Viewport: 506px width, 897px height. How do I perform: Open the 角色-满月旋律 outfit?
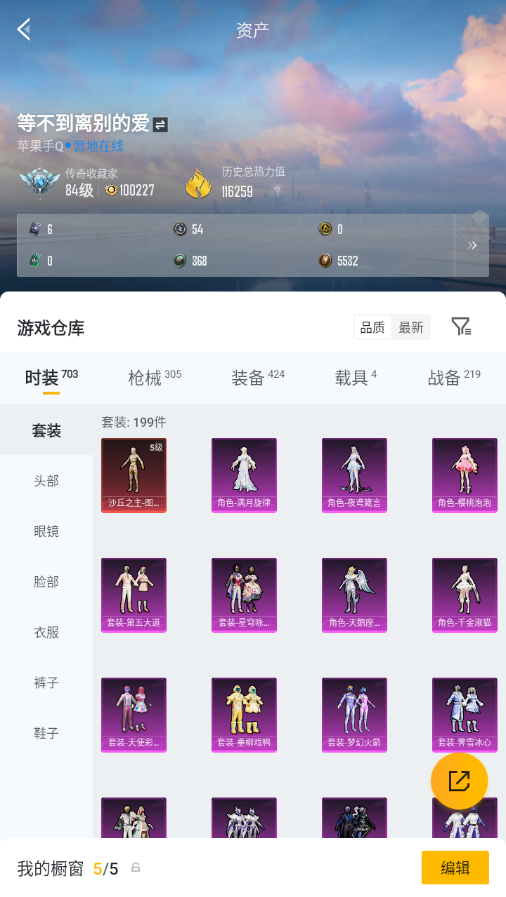click(244, 475)
